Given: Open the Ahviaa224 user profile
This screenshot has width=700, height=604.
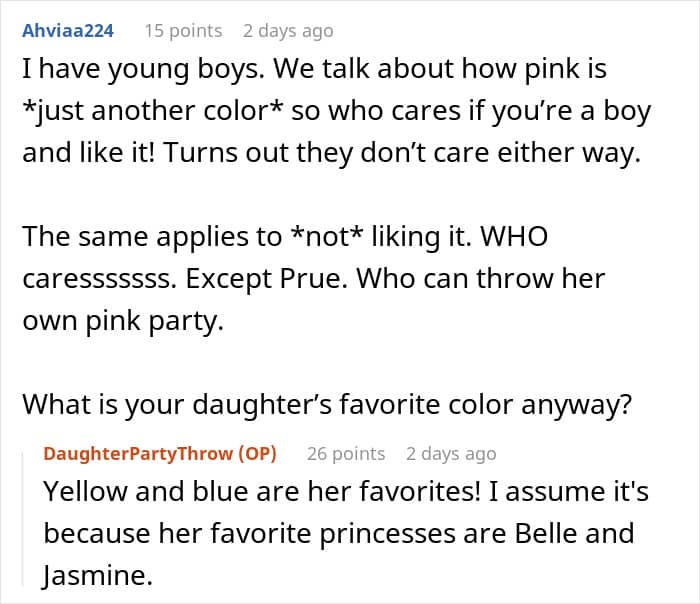Looking at the screenshot, I should coord(68,31).
